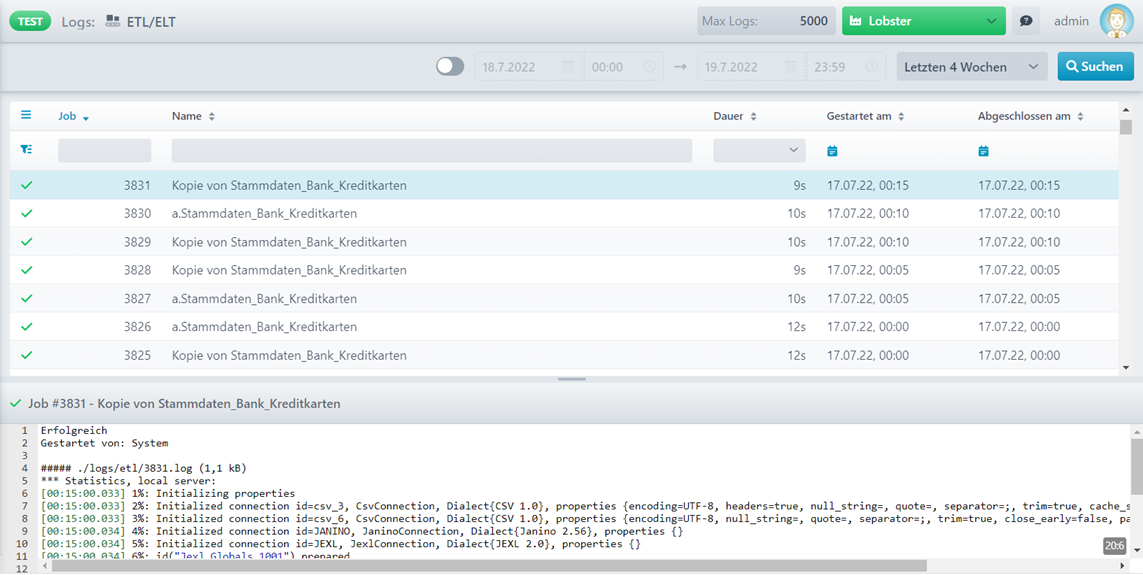Click the splitter handle between table and log
1143x575 pixels.
572,379
